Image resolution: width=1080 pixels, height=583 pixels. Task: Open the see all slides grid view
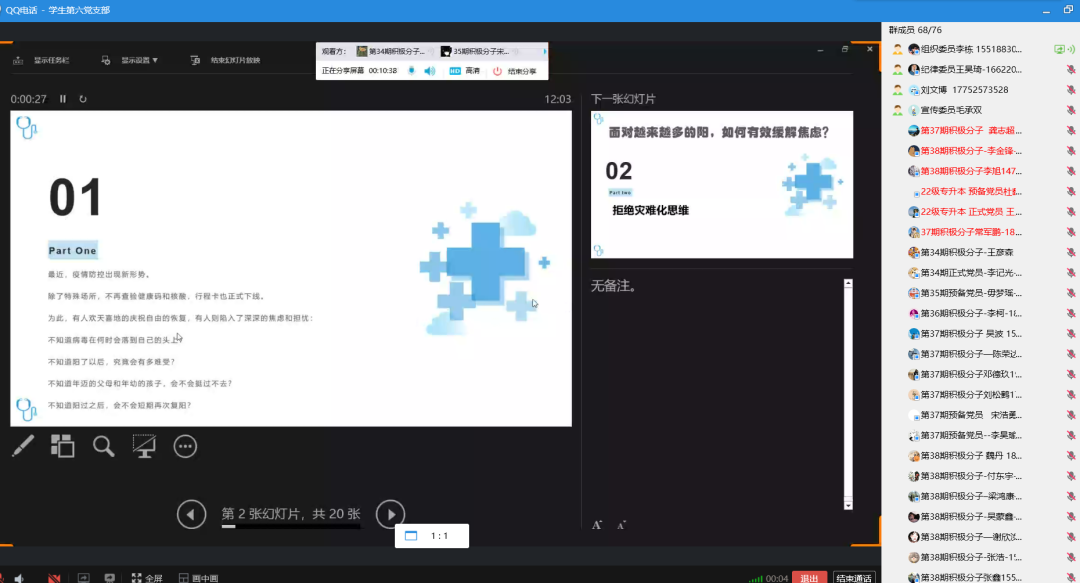[63, 446]
